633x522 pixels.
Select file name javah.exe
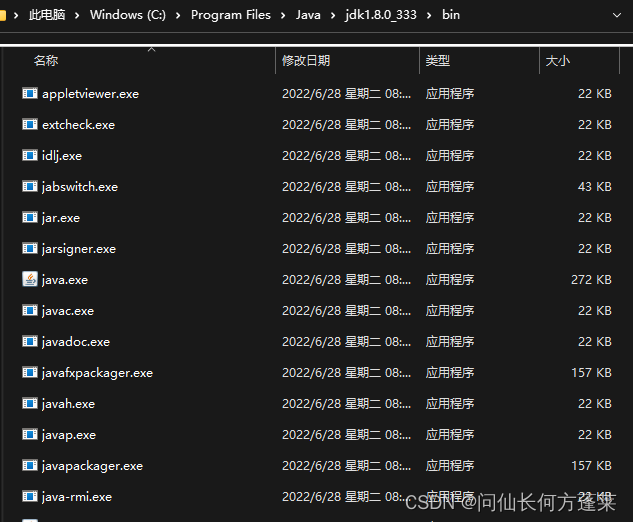pyautogui.click(x=69, y=404)
